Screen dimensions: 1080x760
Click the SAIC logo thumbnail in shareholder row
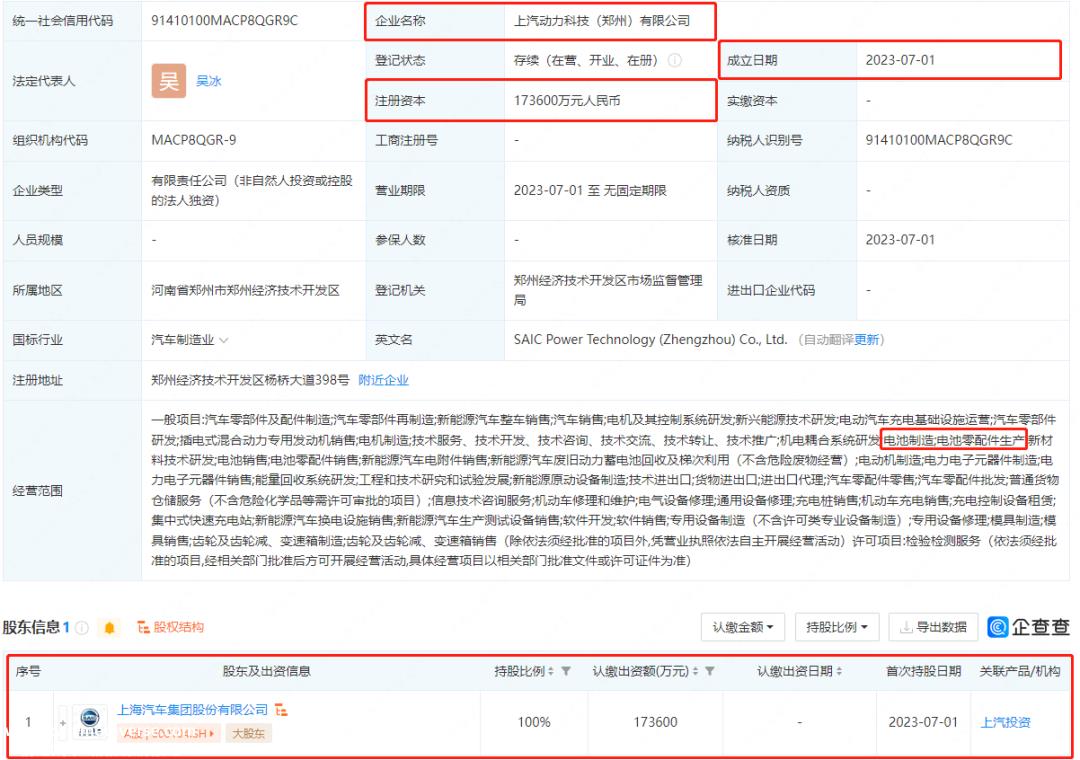point(90,721)
